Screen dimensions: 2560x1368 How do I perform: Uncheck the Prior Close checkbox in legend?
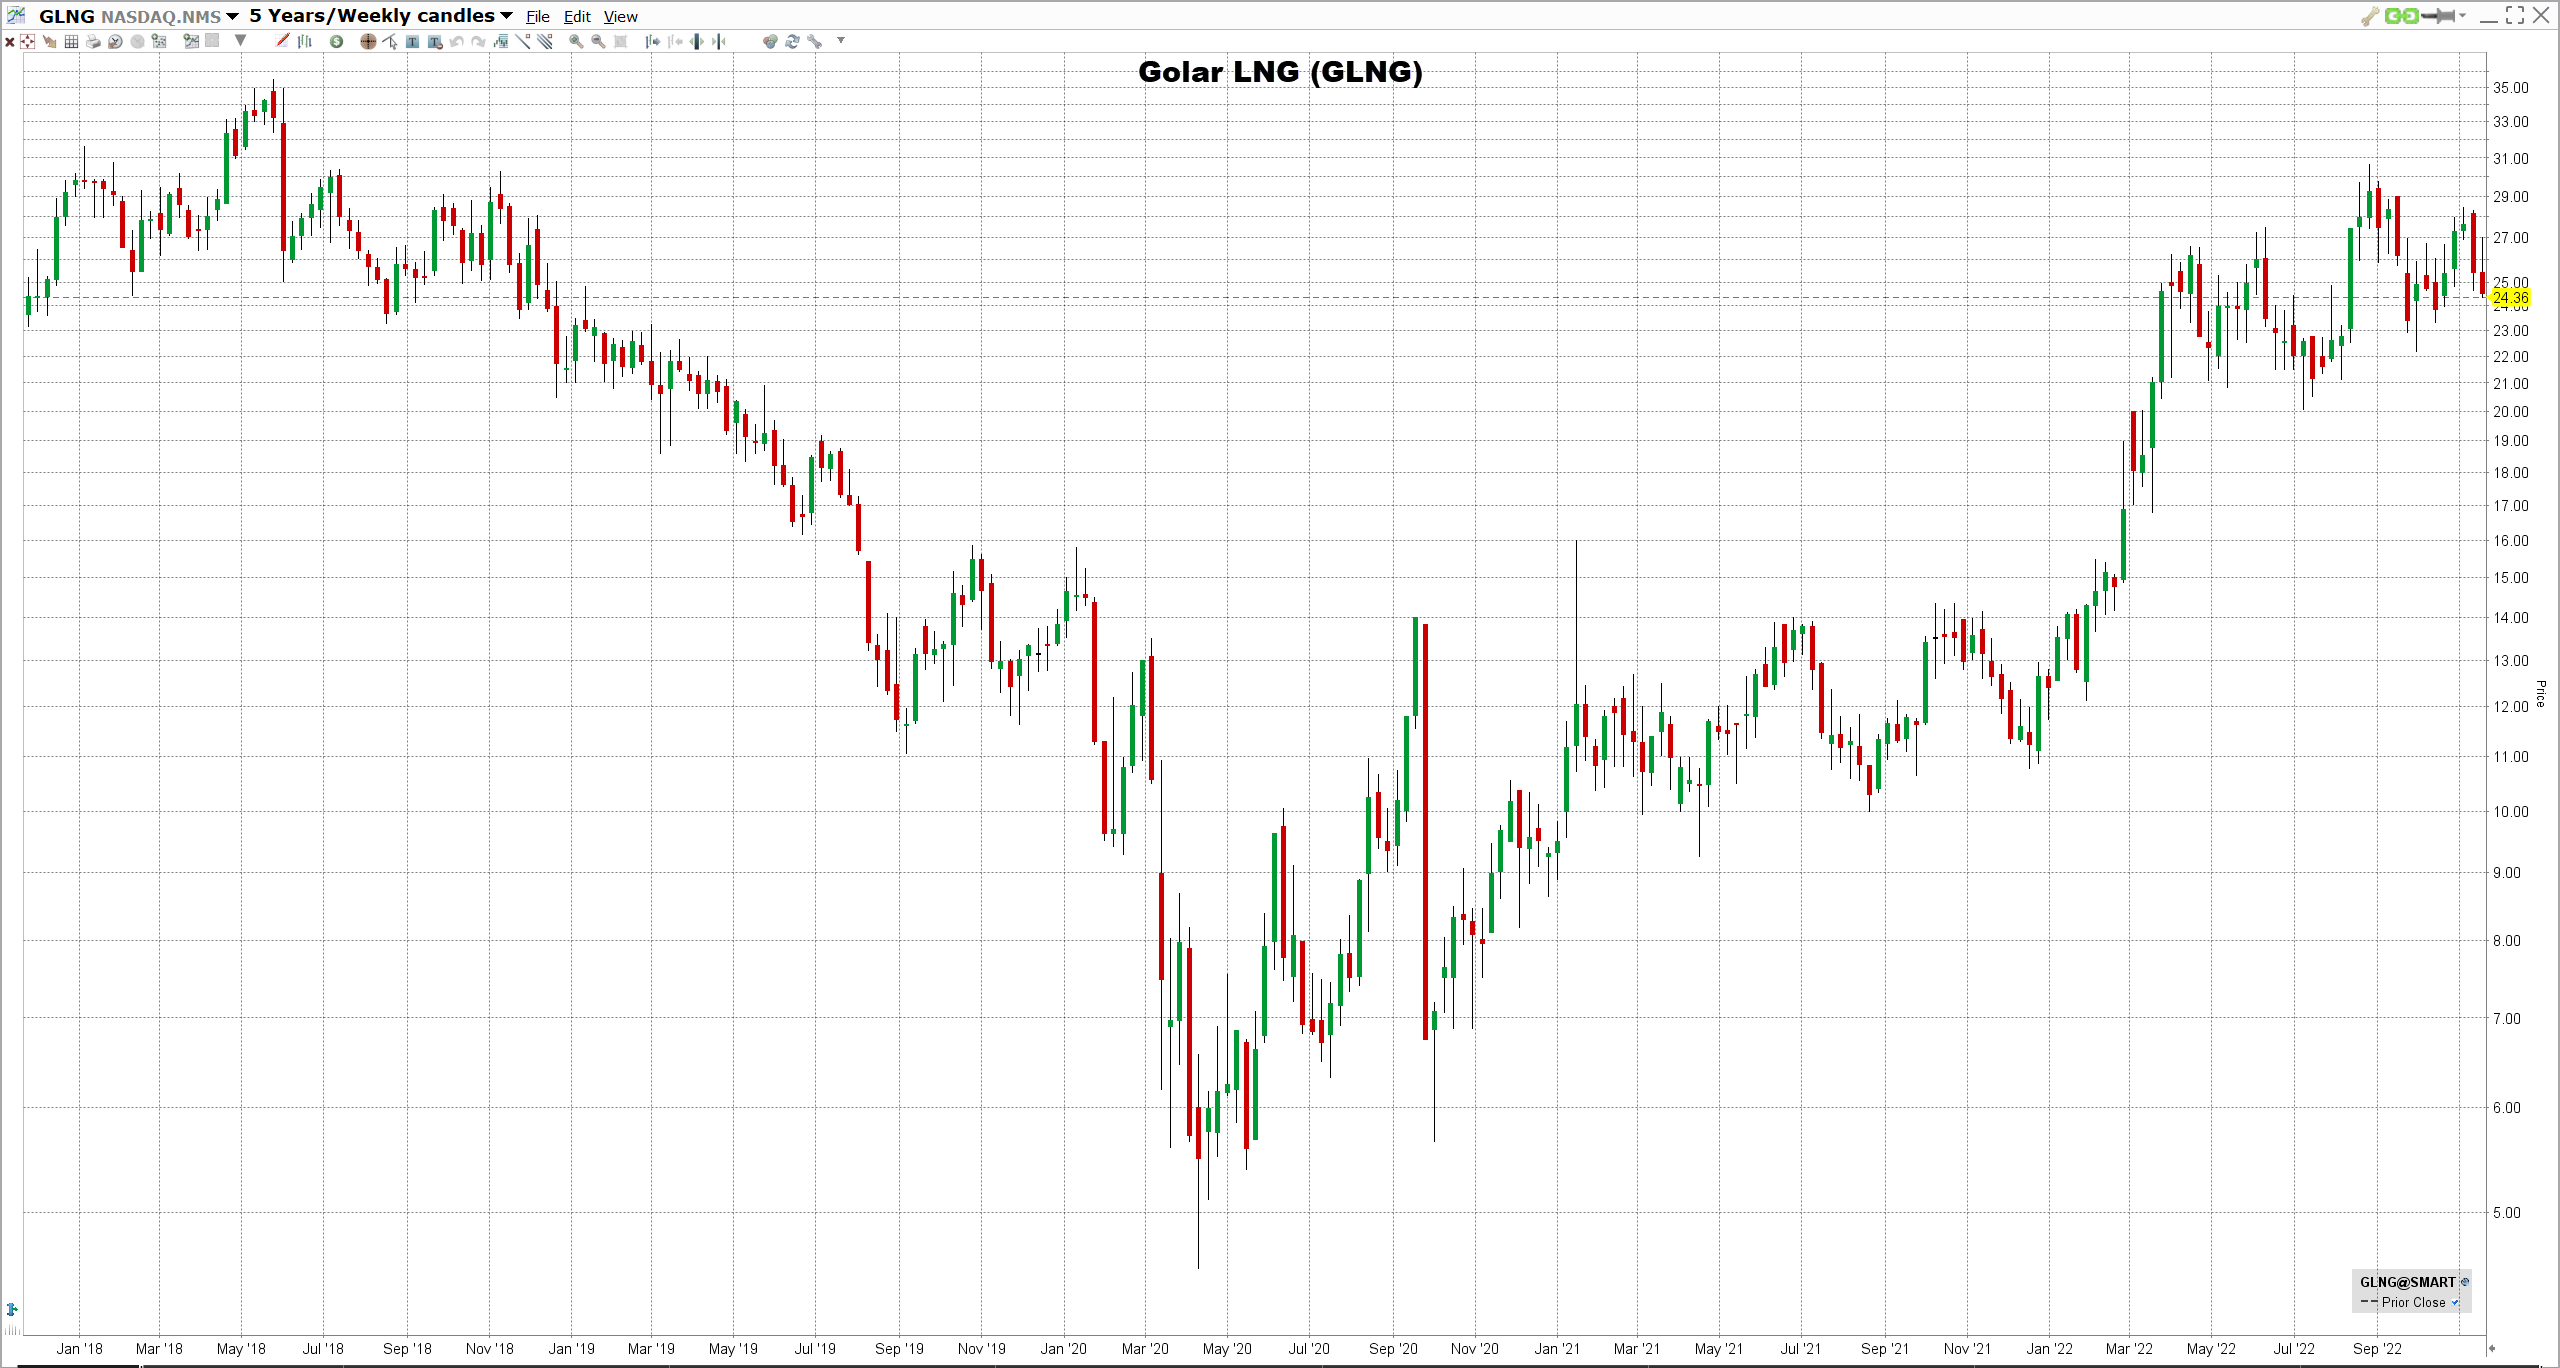(x=2455, y=1302)
